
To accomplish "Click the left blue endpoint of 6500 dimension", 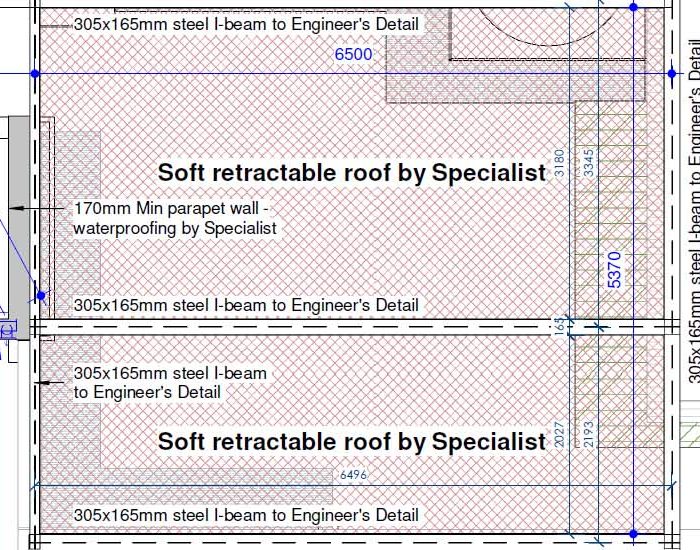I will point(35,74).
